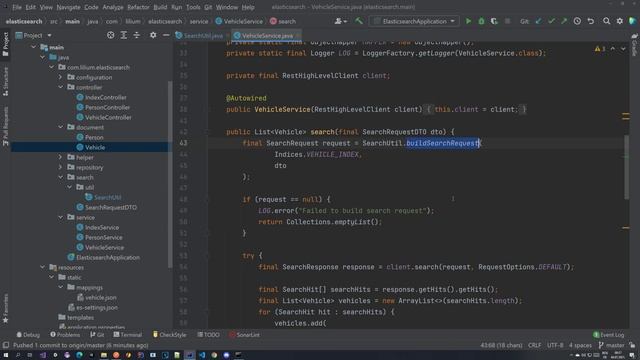
Task: Click the master branch widget in status bar
Action: pyautogui.click(x=611, y=345)
